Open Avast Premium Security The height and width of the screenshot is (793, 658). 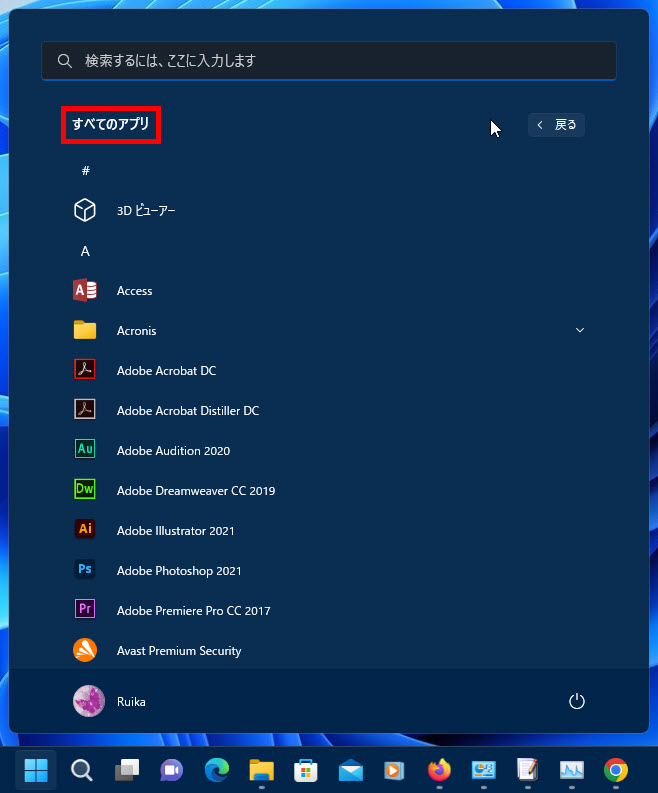(x=178, y=651)
